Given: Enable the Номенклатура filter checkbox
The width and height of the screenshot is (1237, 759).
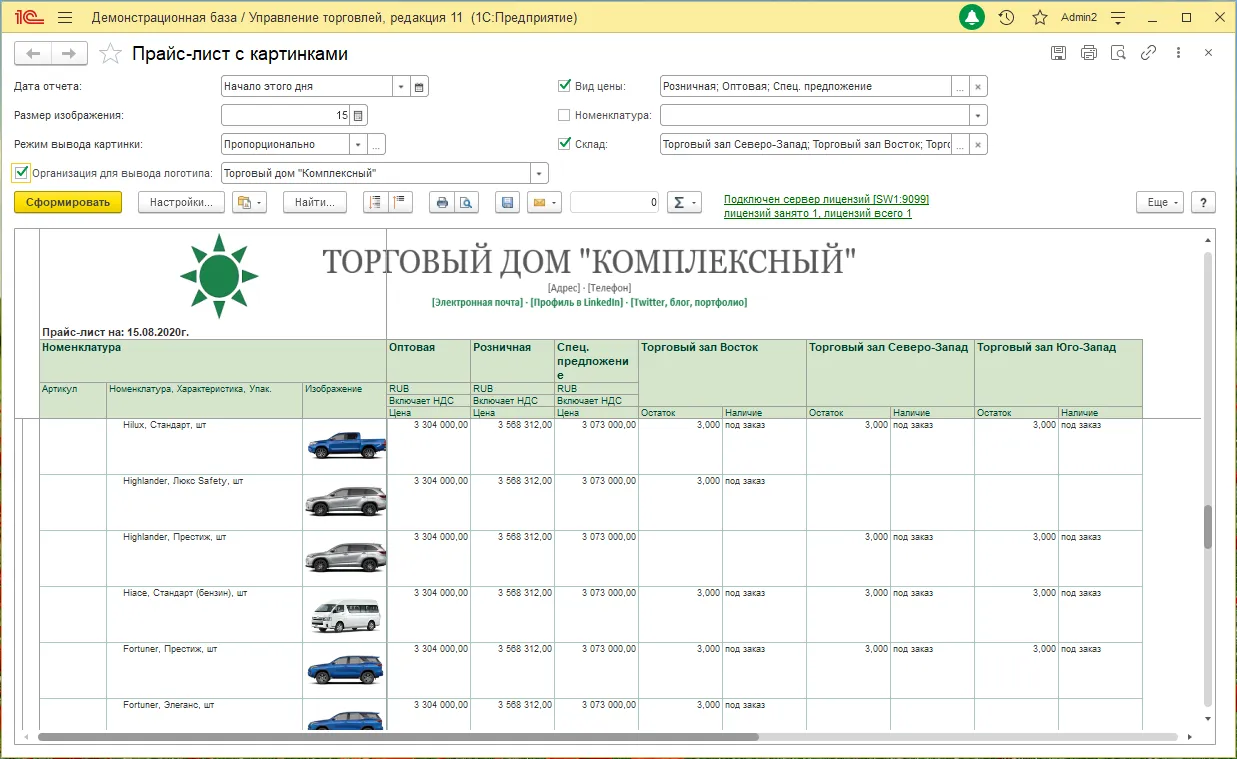Looking at the screenshot, I should (564, 115).
